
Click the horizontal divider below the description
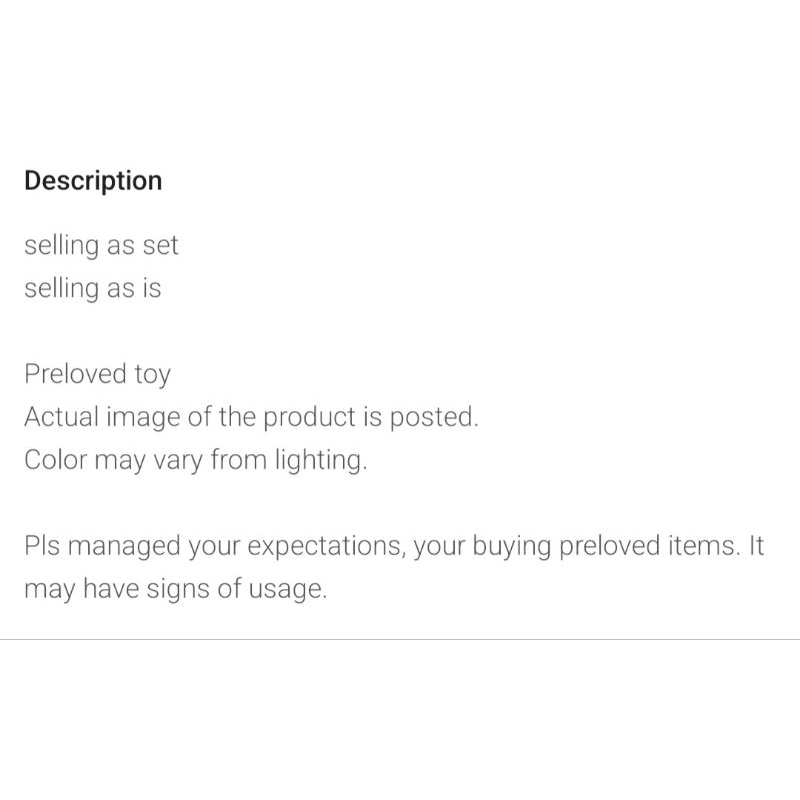tap(400, 639)
